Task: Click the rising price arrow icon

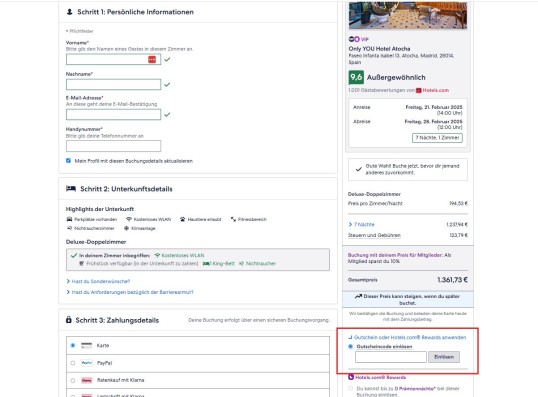Action: pyautogui.click(x=358, y=296)
